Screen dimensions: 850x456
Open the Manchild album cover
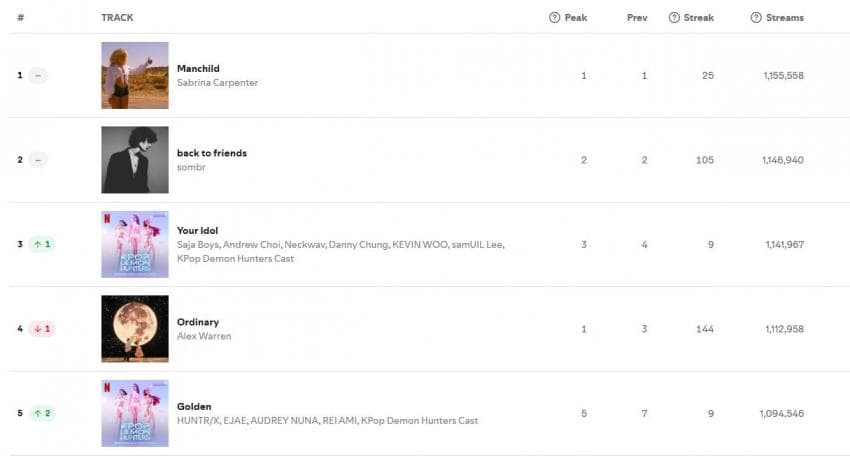[x=135, y=75]
